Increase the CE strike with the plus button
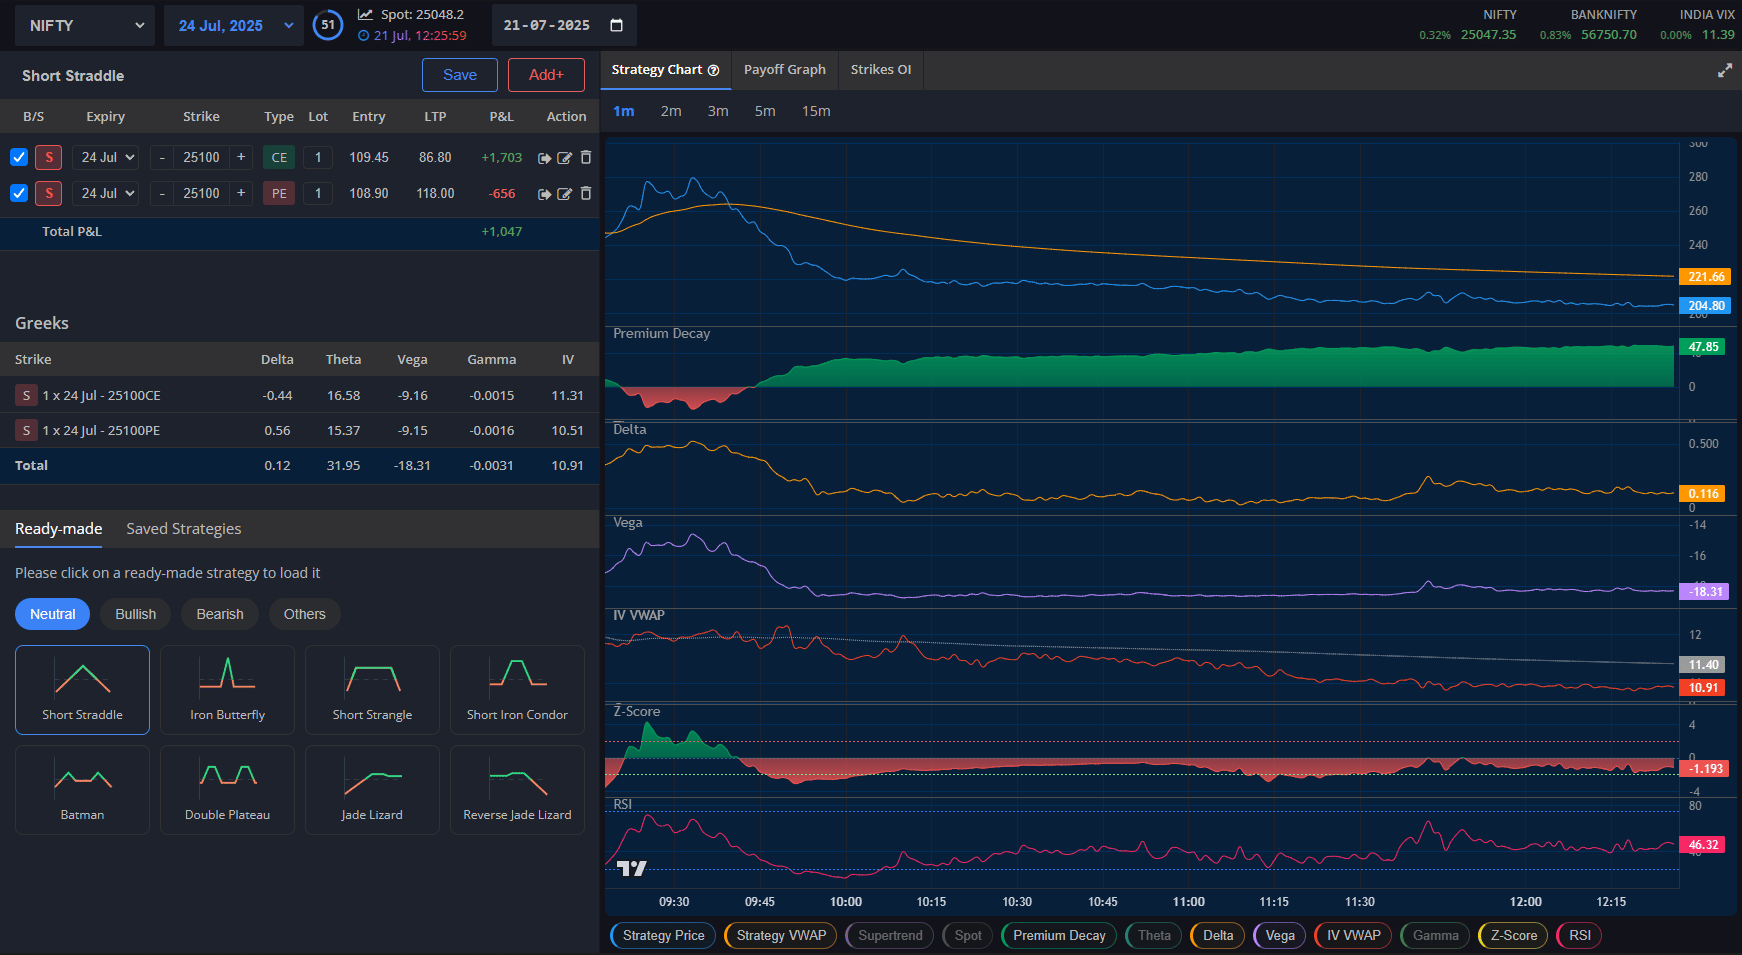 [x=241, y=157]
